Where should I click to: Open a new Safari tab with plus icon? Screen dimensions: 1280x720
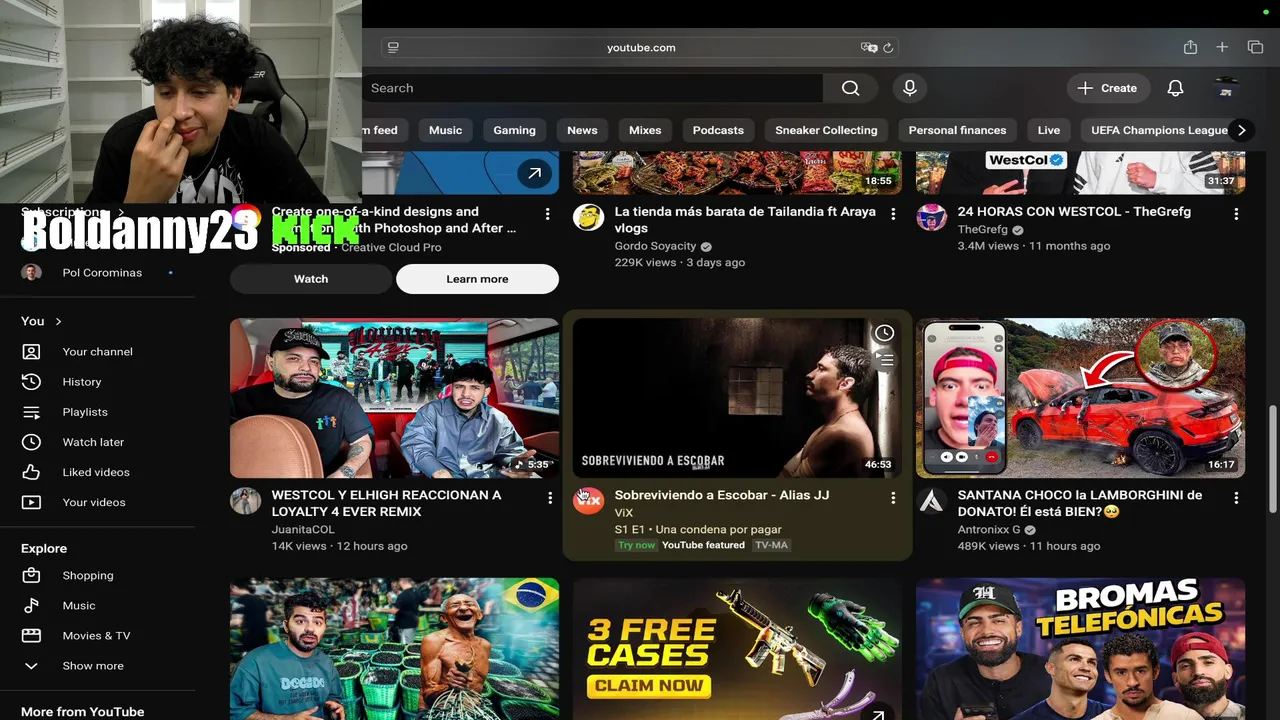(1222, 47)
